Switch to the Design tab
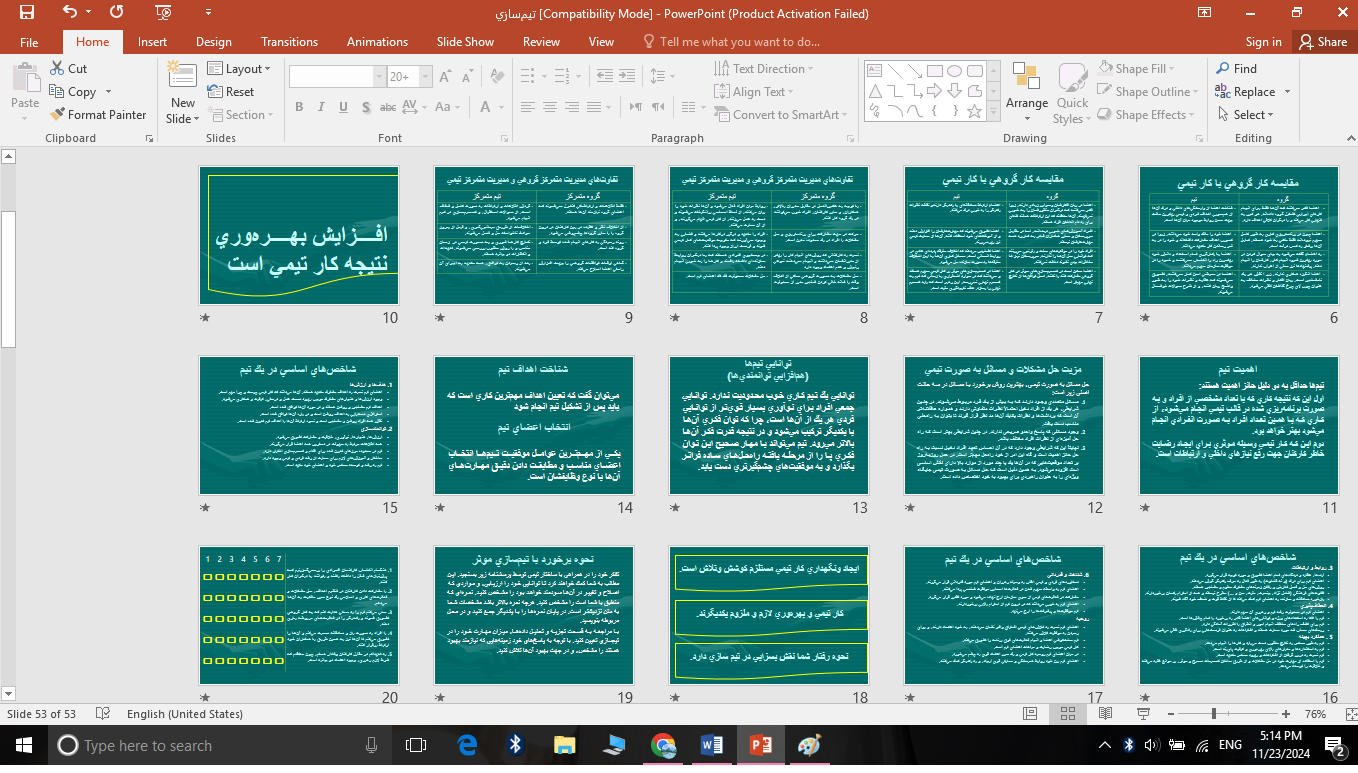Screen dimensions: 1358x773 point(213,42)
